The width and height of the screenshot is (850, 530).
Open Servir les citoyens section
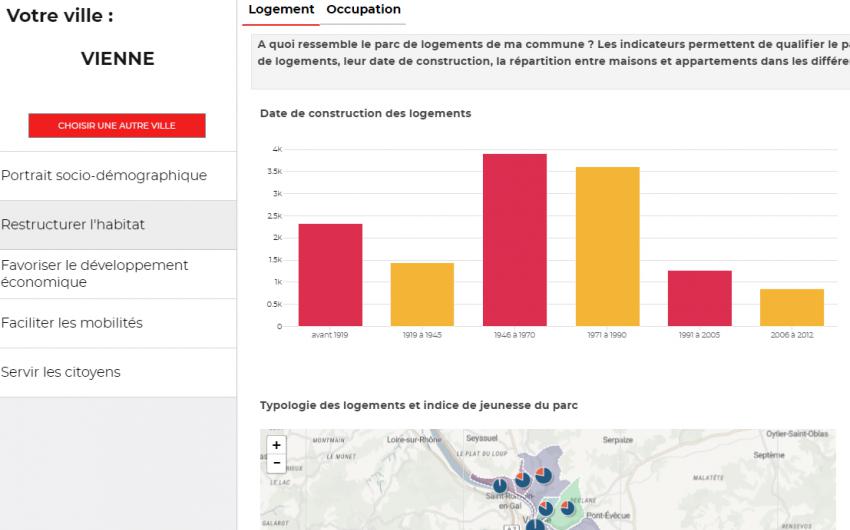118,372
